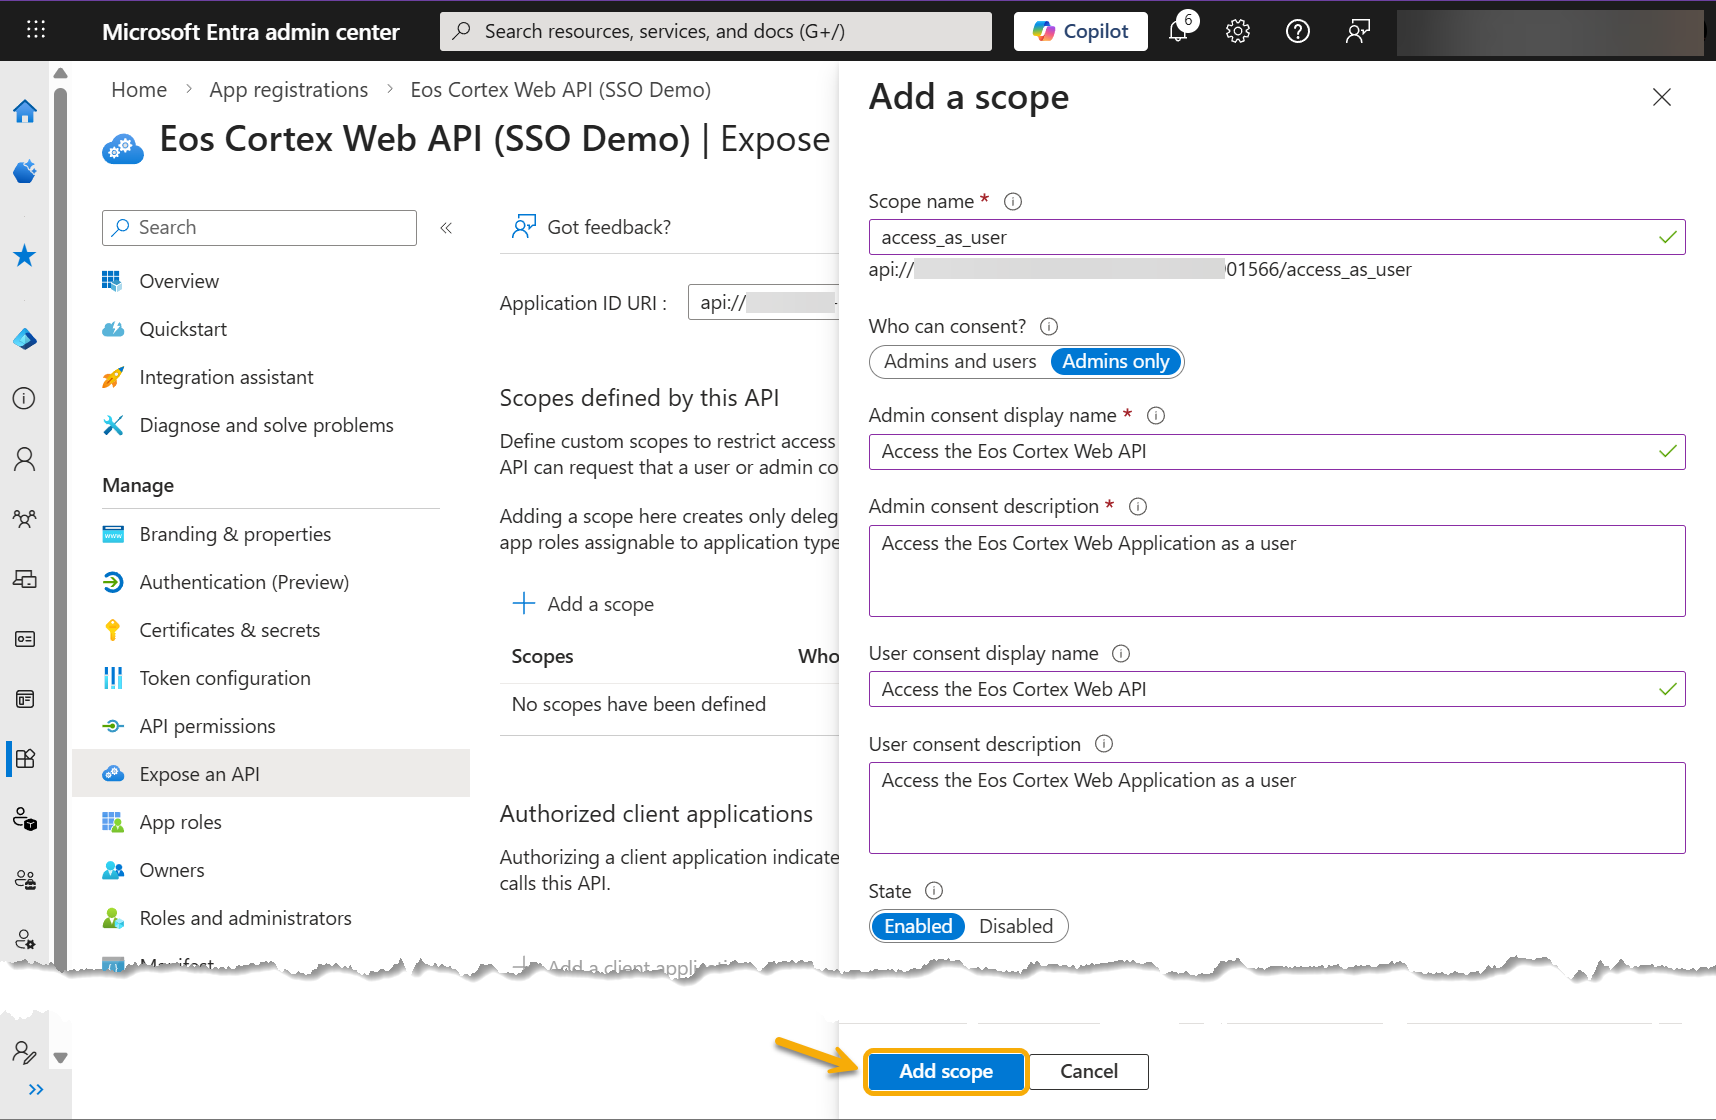Open the Help question mark
The image size is (1716, 1120).
coord(1298,31)
